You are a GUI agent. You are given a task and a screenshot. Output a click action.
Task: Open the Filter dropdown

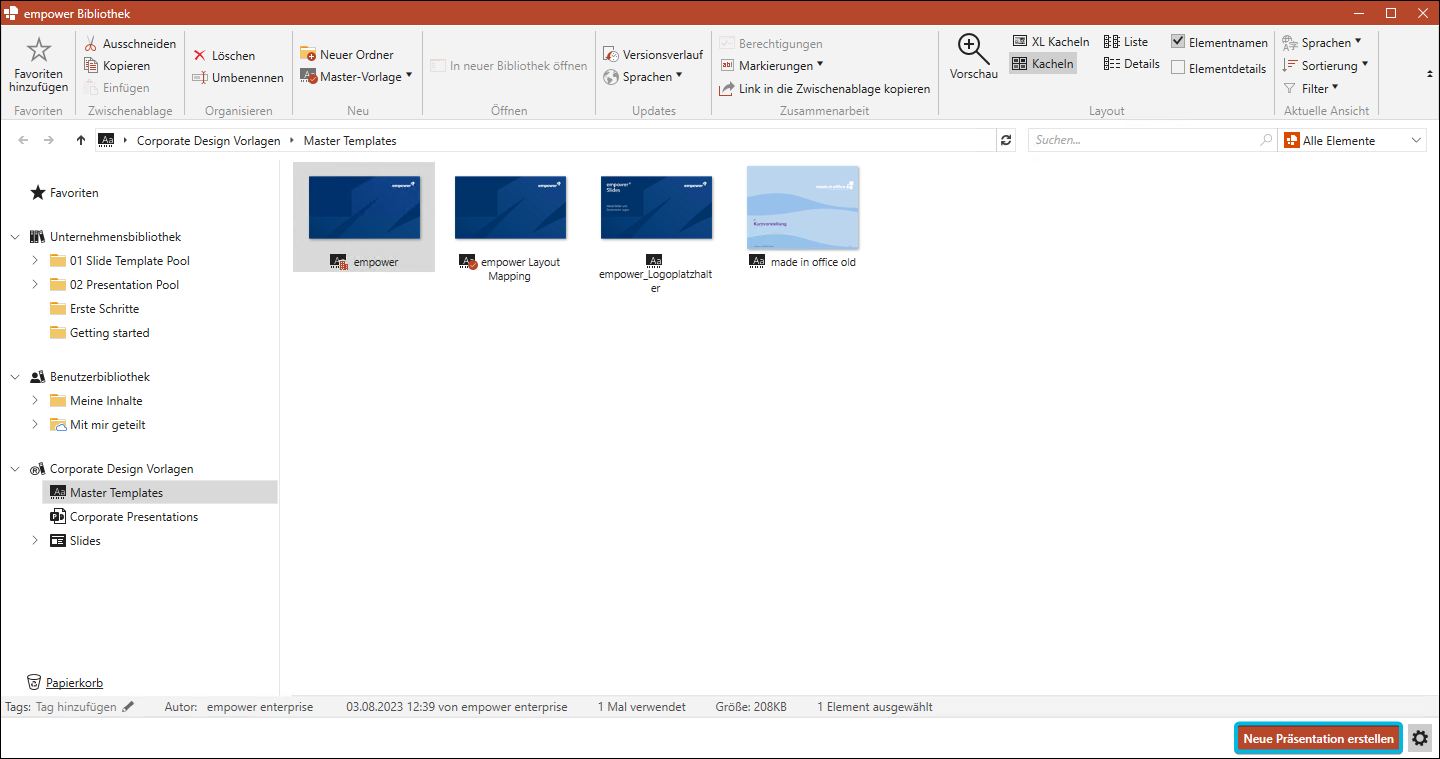pos(1311,89)
